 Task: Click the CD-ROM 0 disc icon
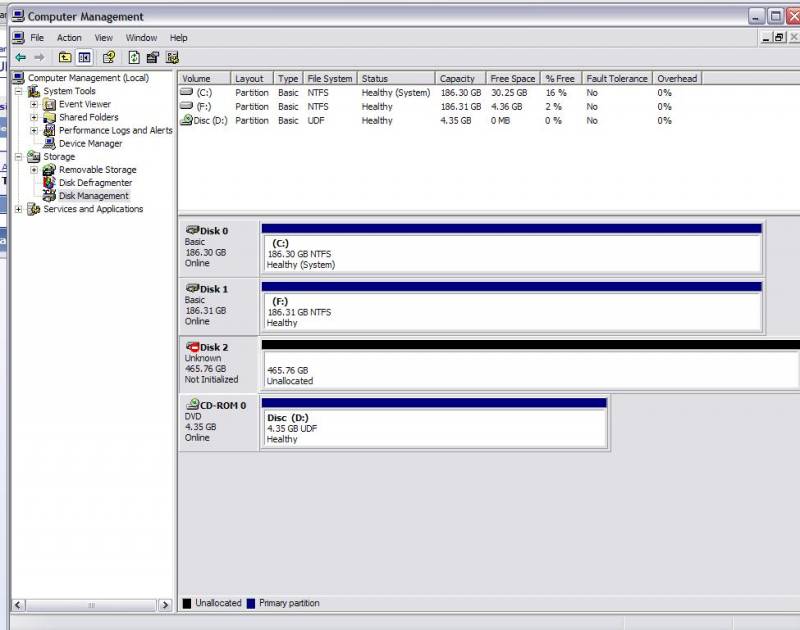pyautogui.click(x=192, y=405)
